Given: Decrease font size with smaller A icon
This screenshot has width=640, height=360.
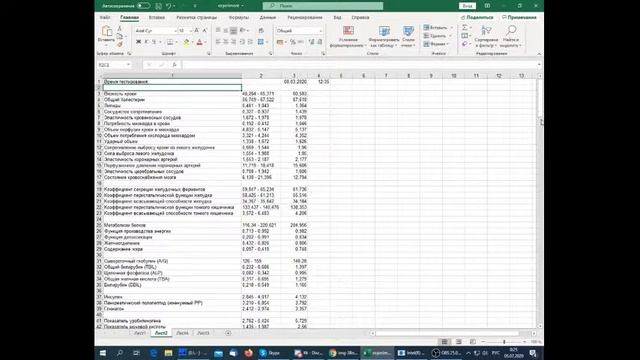Looking at the screenshot, I should pyautogui.click(x=204, y=31).
